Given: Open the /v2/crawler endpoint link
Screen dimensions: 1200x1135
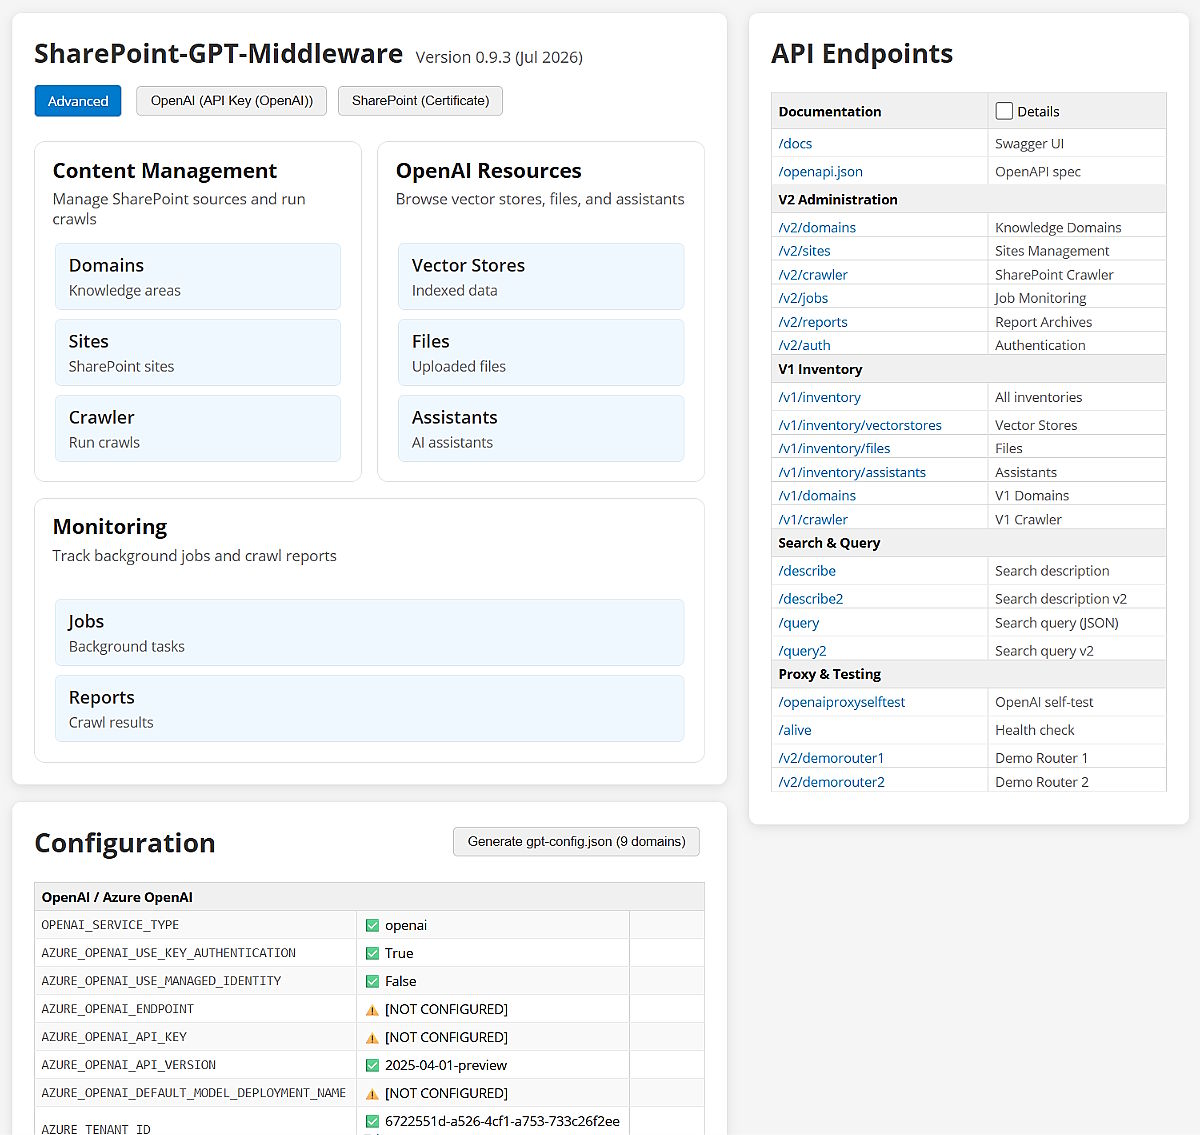Looking at the screenshot, I should (x=813, y=275).
